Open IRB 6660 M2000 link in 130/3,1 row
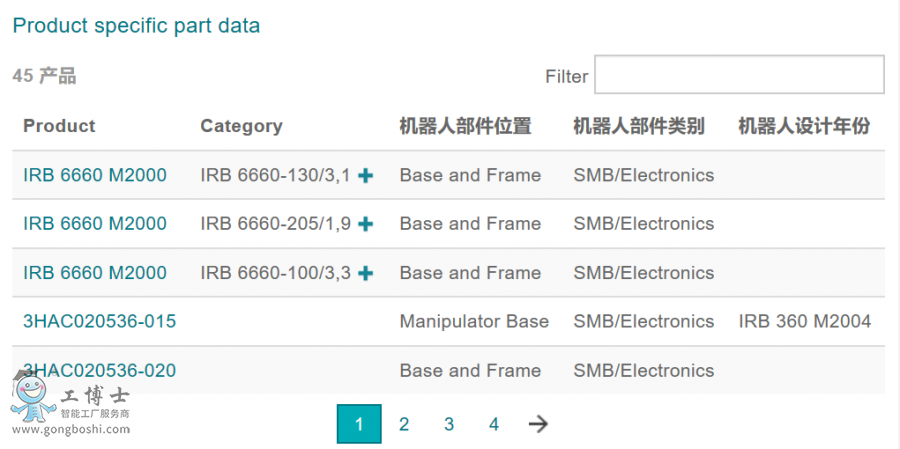Image resolution: width=900 pixels, height=449 pixels. pyautogui.click(x=95, y=175)
